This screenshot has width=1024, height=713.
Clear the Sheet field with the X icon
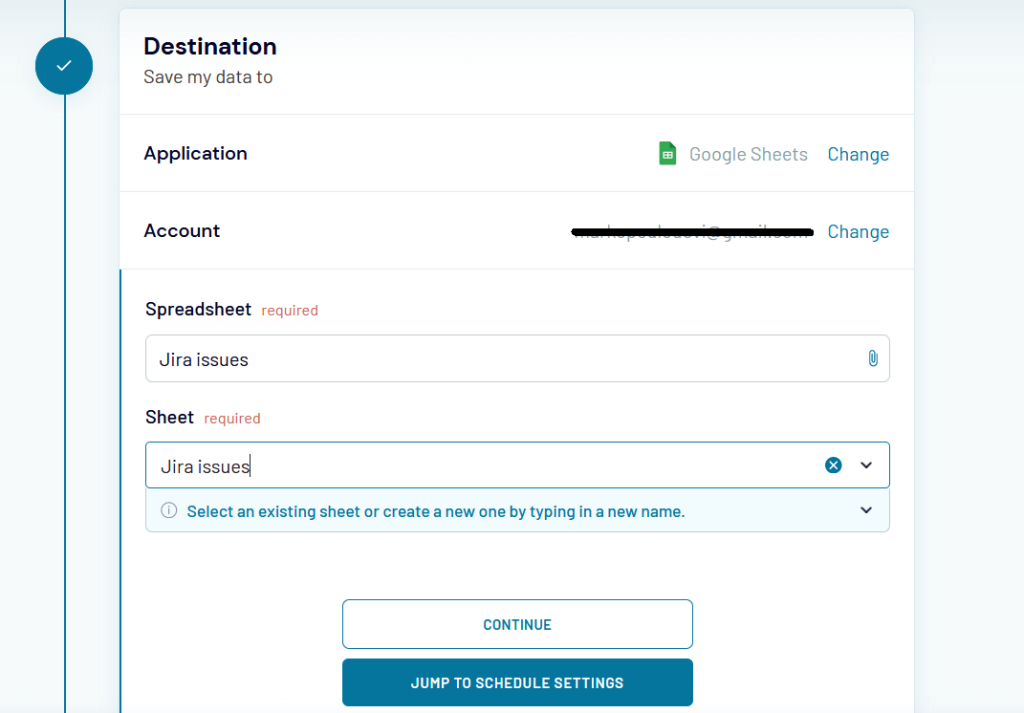[833, 465]
